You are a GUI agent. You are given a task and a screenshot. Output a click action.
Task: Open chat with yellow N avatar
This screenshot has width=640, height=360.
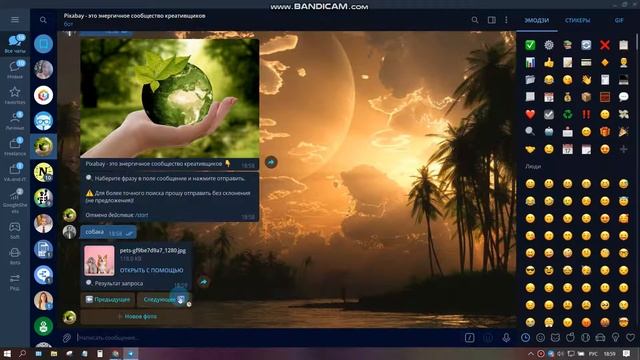(43, 172)
